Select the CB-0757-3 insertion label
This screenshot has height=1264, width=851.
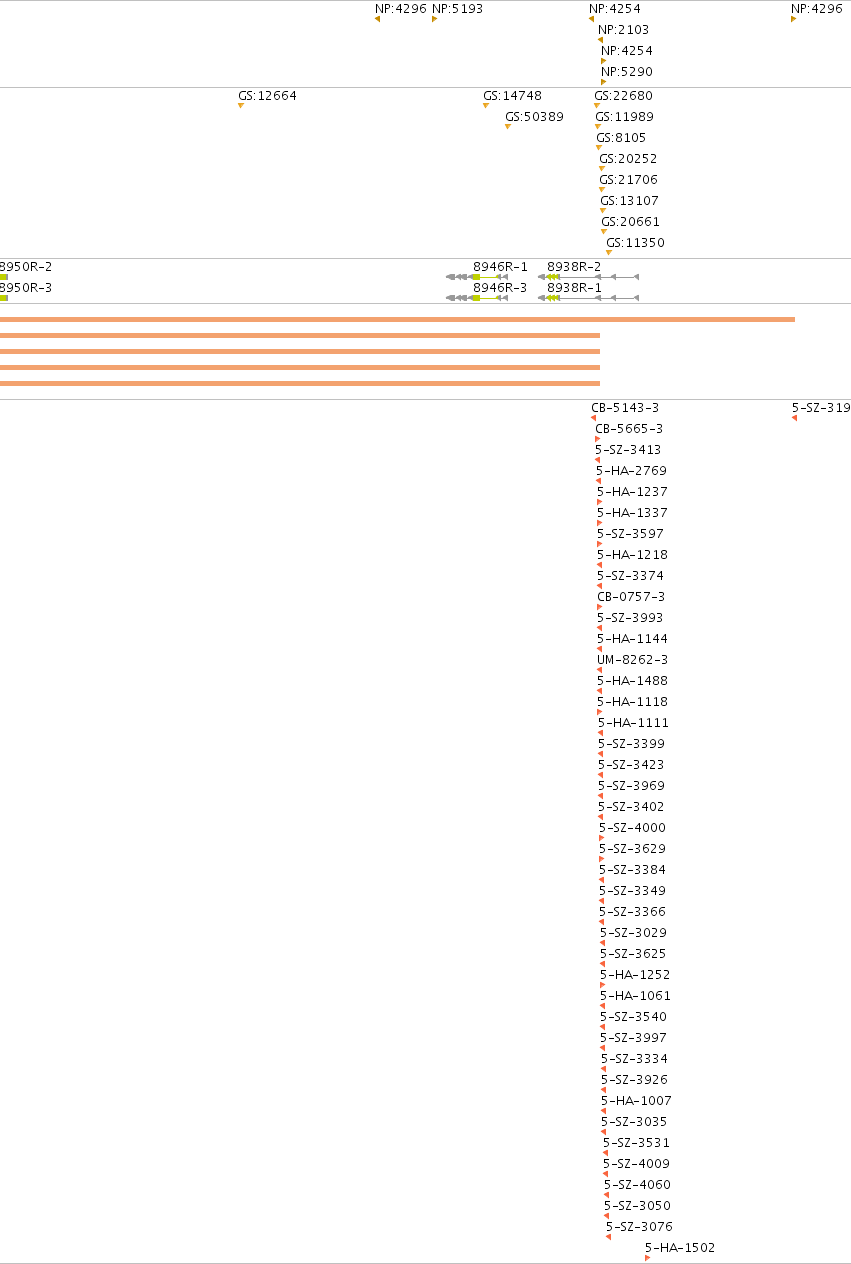[631, 597]
